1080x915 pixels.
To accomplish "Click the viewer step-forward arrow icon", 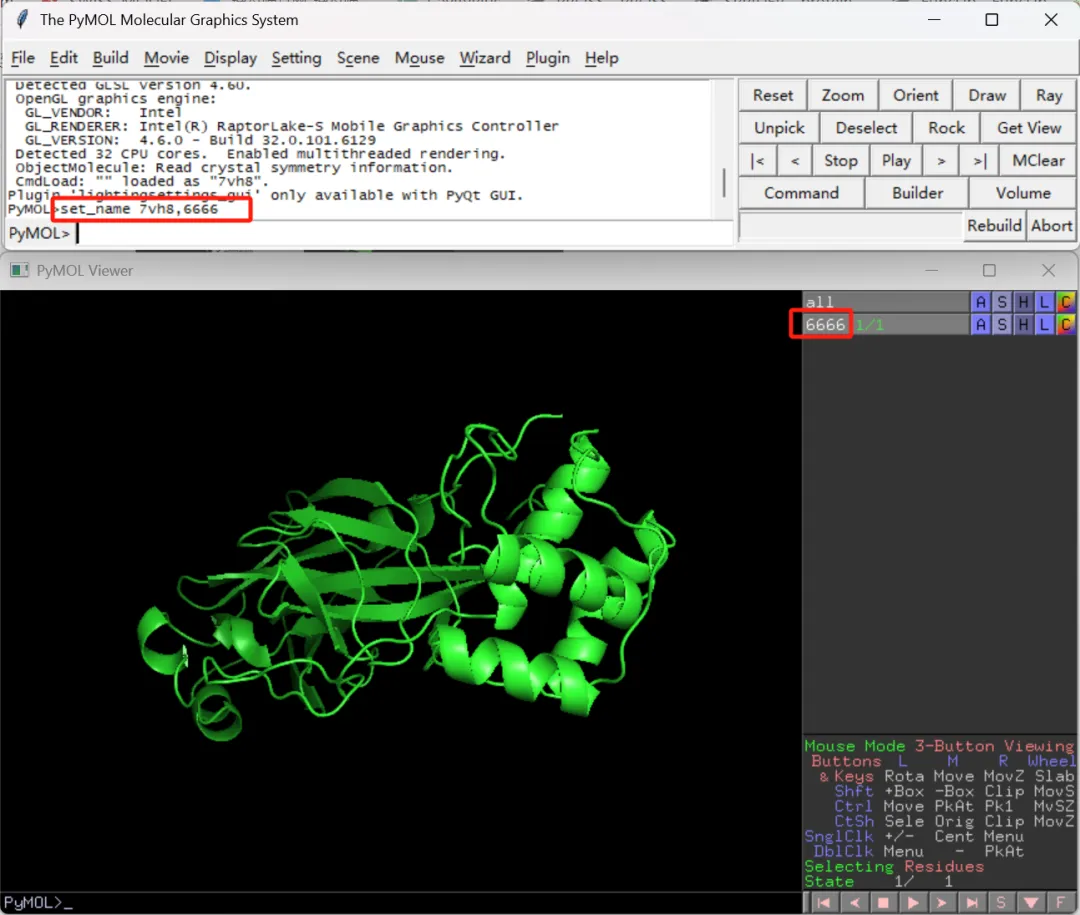I will click(x=942, y=903).
